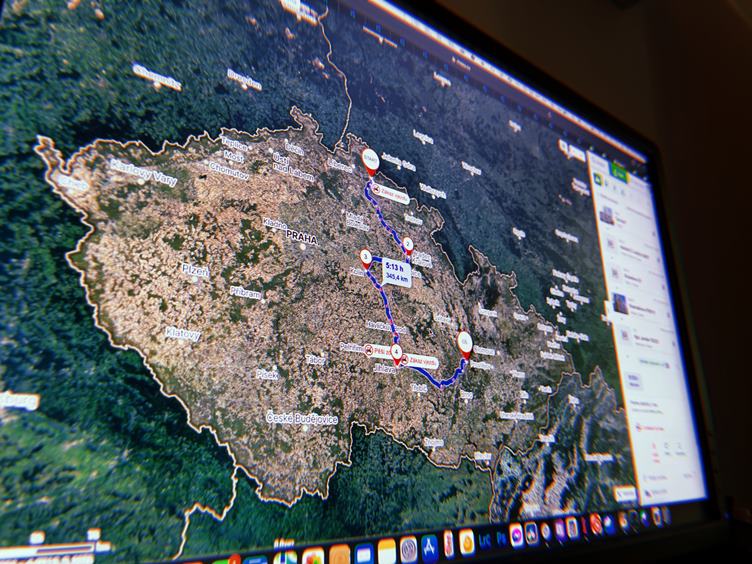752x564 pixels.
Task: Click the Písek city label
Action: [x=267, y=375]
